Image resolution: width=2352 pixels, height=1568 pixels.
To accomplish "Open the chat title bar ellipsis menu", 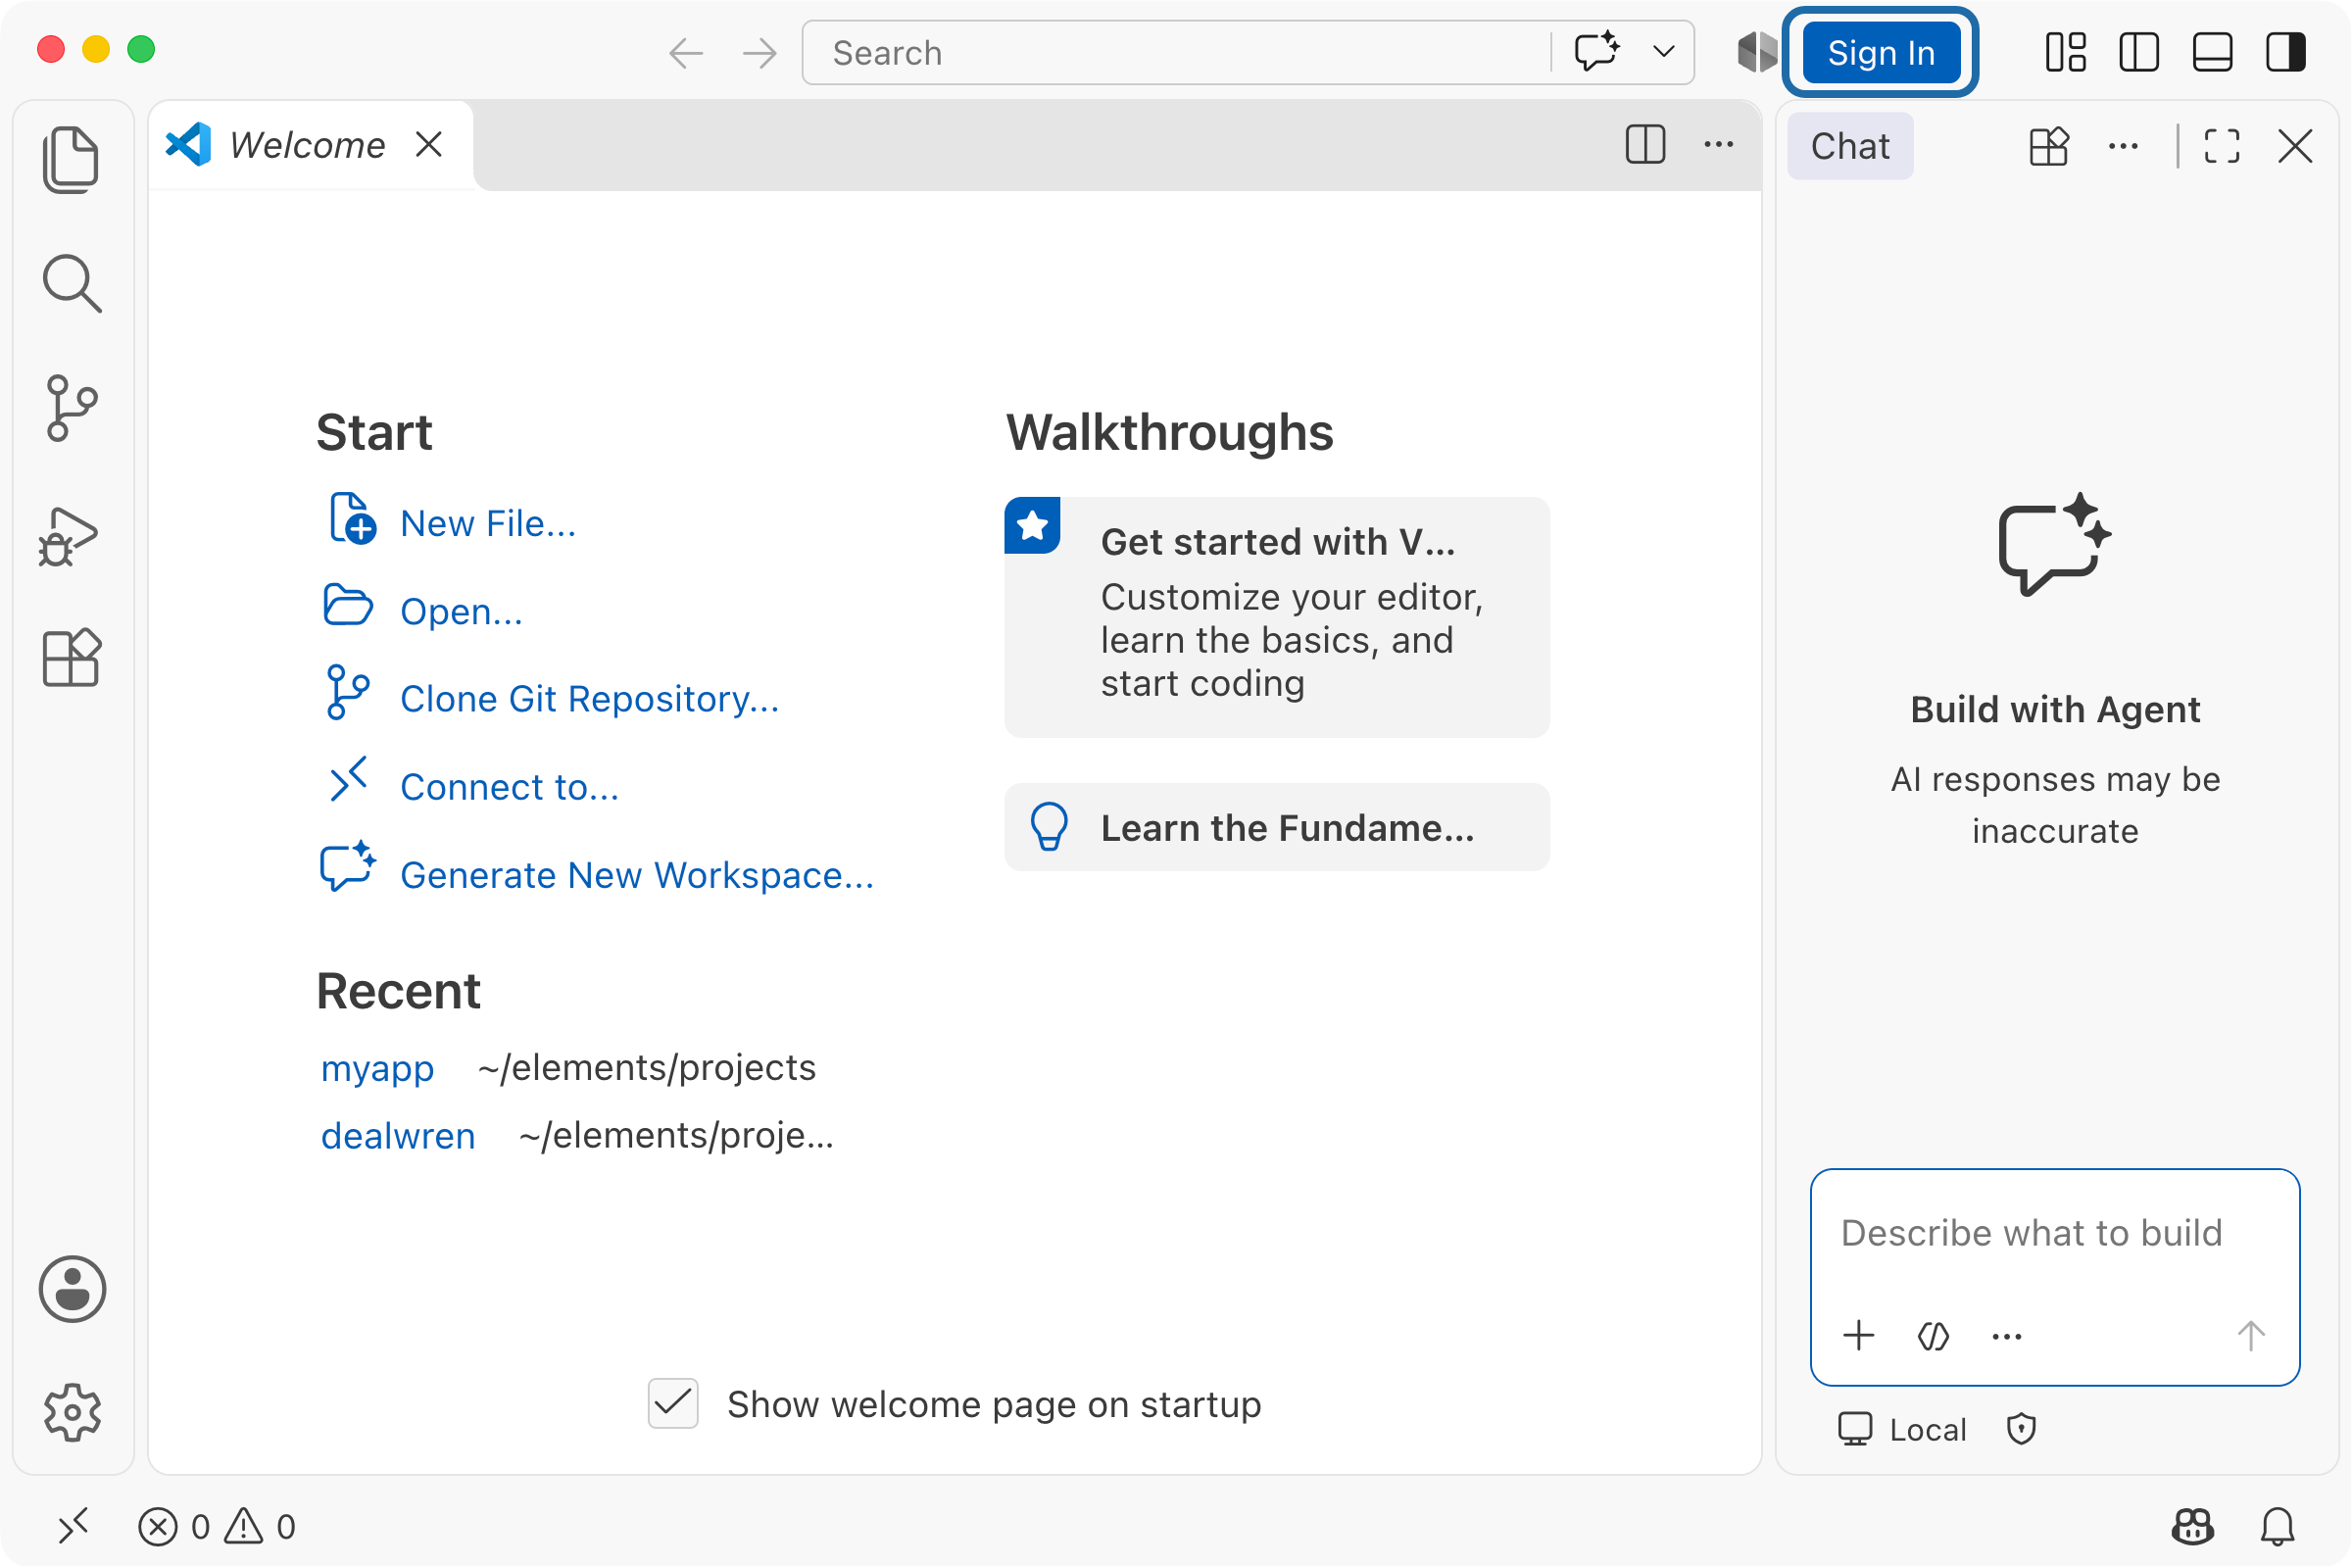I will pos(2123,147).
